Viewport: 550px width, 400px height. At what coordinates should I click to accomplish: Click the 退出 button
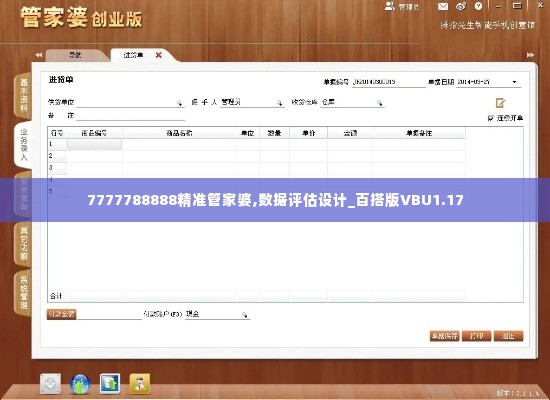pos(508,336)
